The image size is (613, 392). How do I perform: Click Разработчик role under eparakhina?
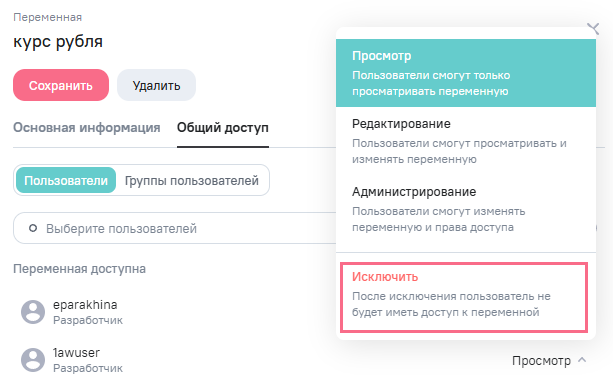[88, 320]
